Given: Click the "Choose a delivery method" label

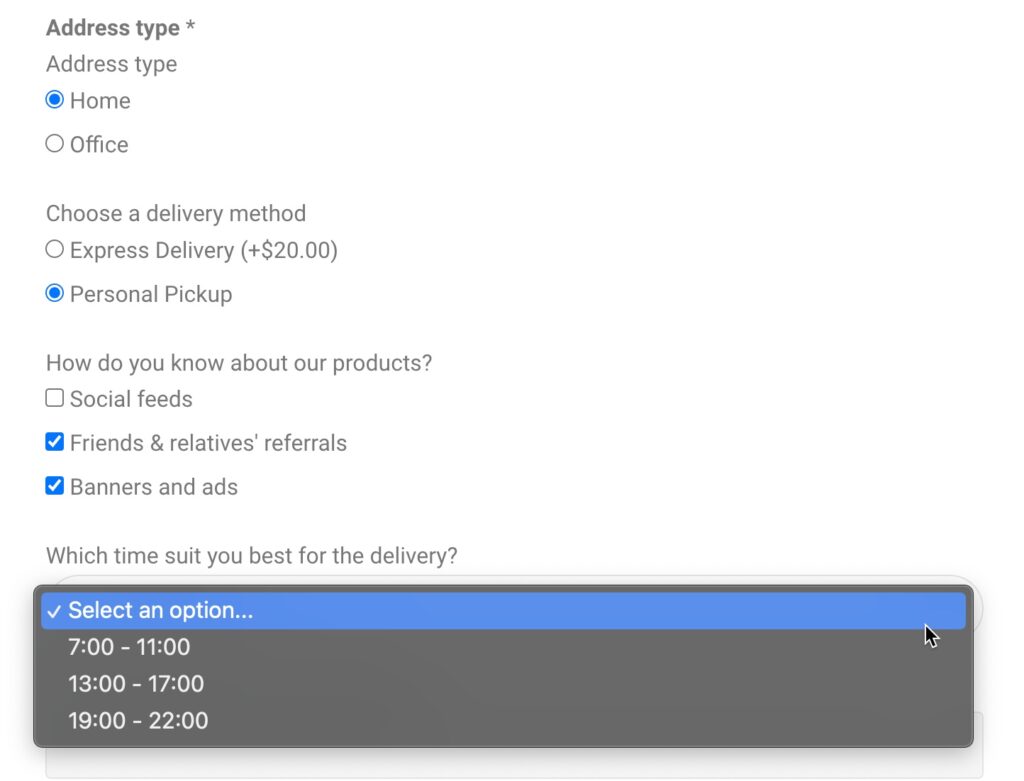Looking at the screenshot, I should 175,213.
